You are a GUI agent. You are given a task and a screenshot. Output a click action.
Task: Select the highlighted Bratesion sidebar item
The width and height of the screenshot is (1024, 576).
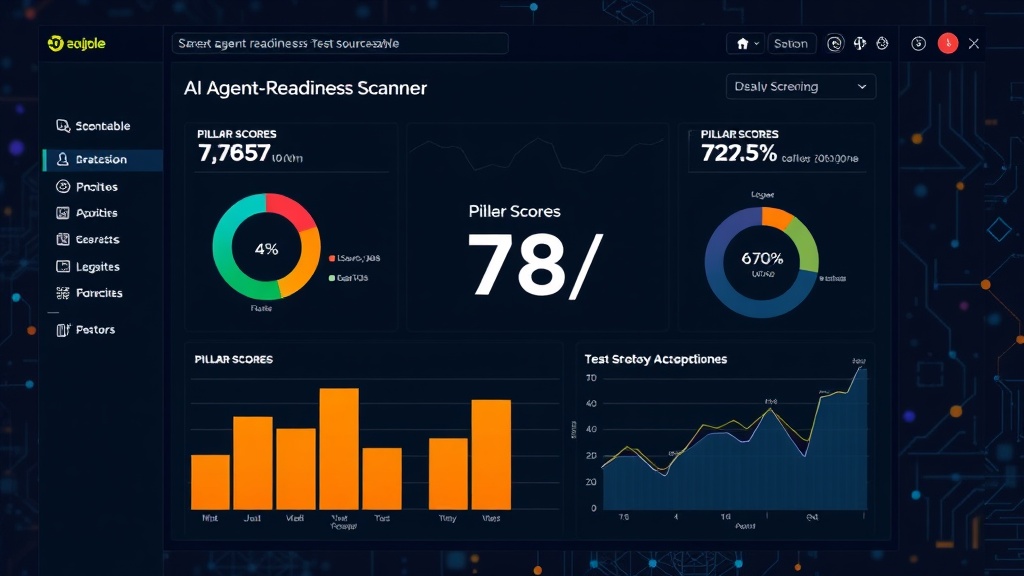(103, 159)
